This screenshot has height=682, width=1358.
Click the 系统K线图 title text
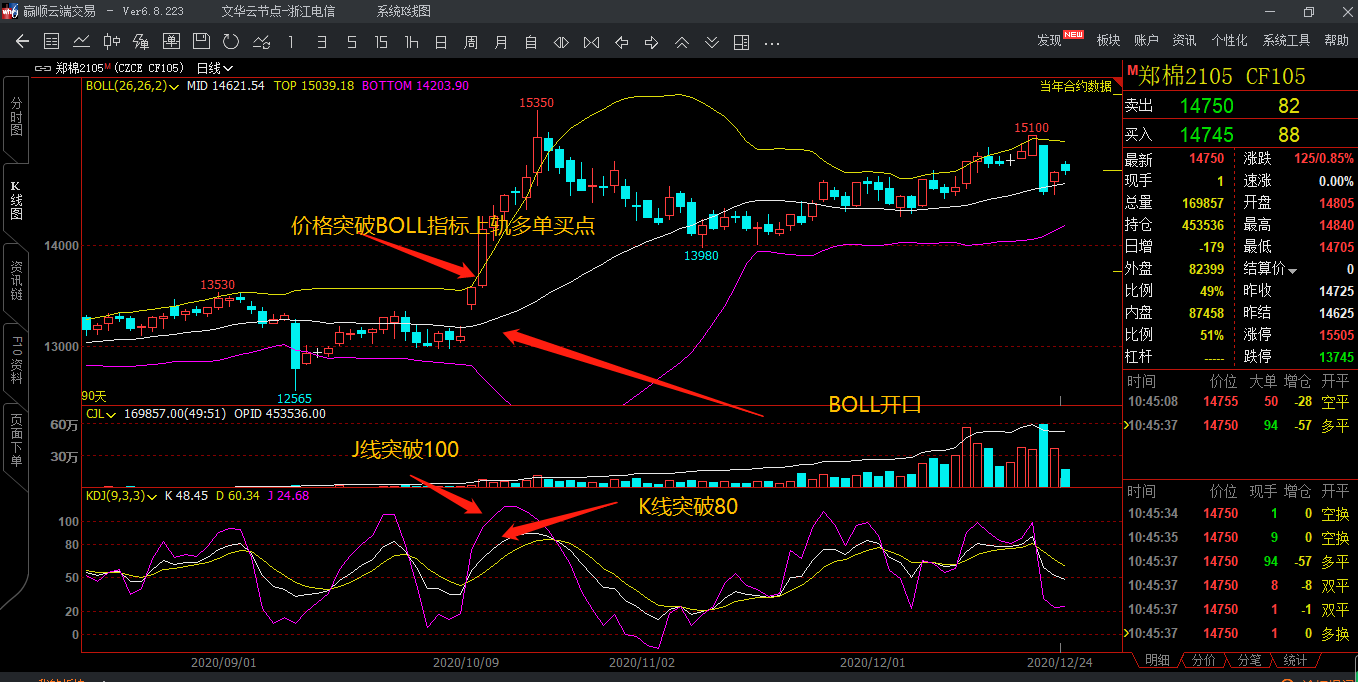(x=404, y=11)
